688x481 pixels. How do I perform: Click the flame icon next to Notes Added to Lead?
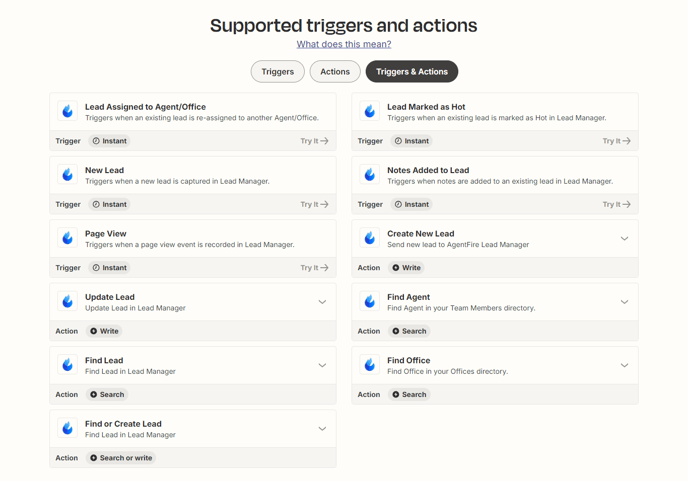point(369,175)
